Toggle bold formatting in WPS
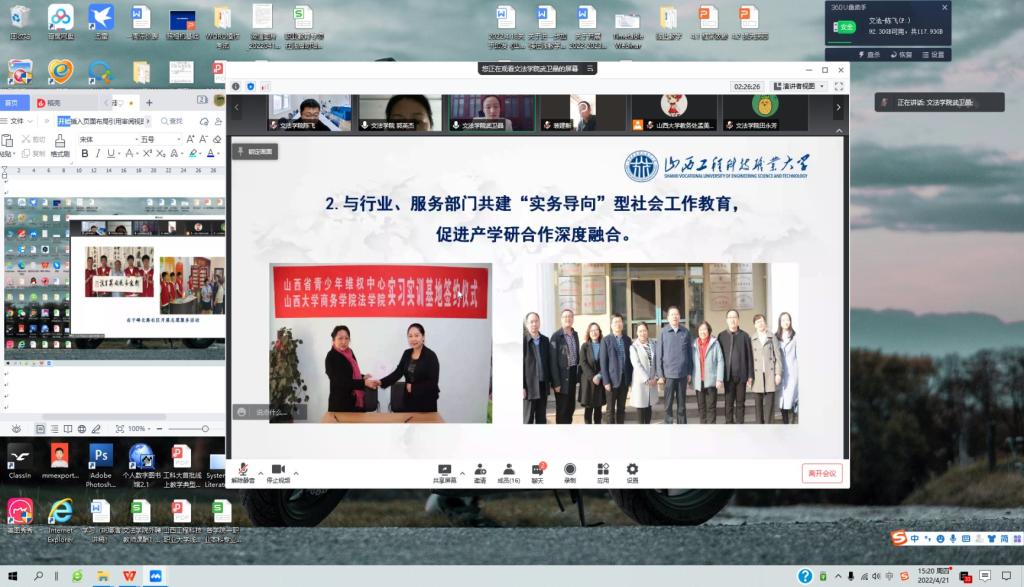Image resolution: width=1024 pixels, height=587 pixels. [x=84, y=153]
